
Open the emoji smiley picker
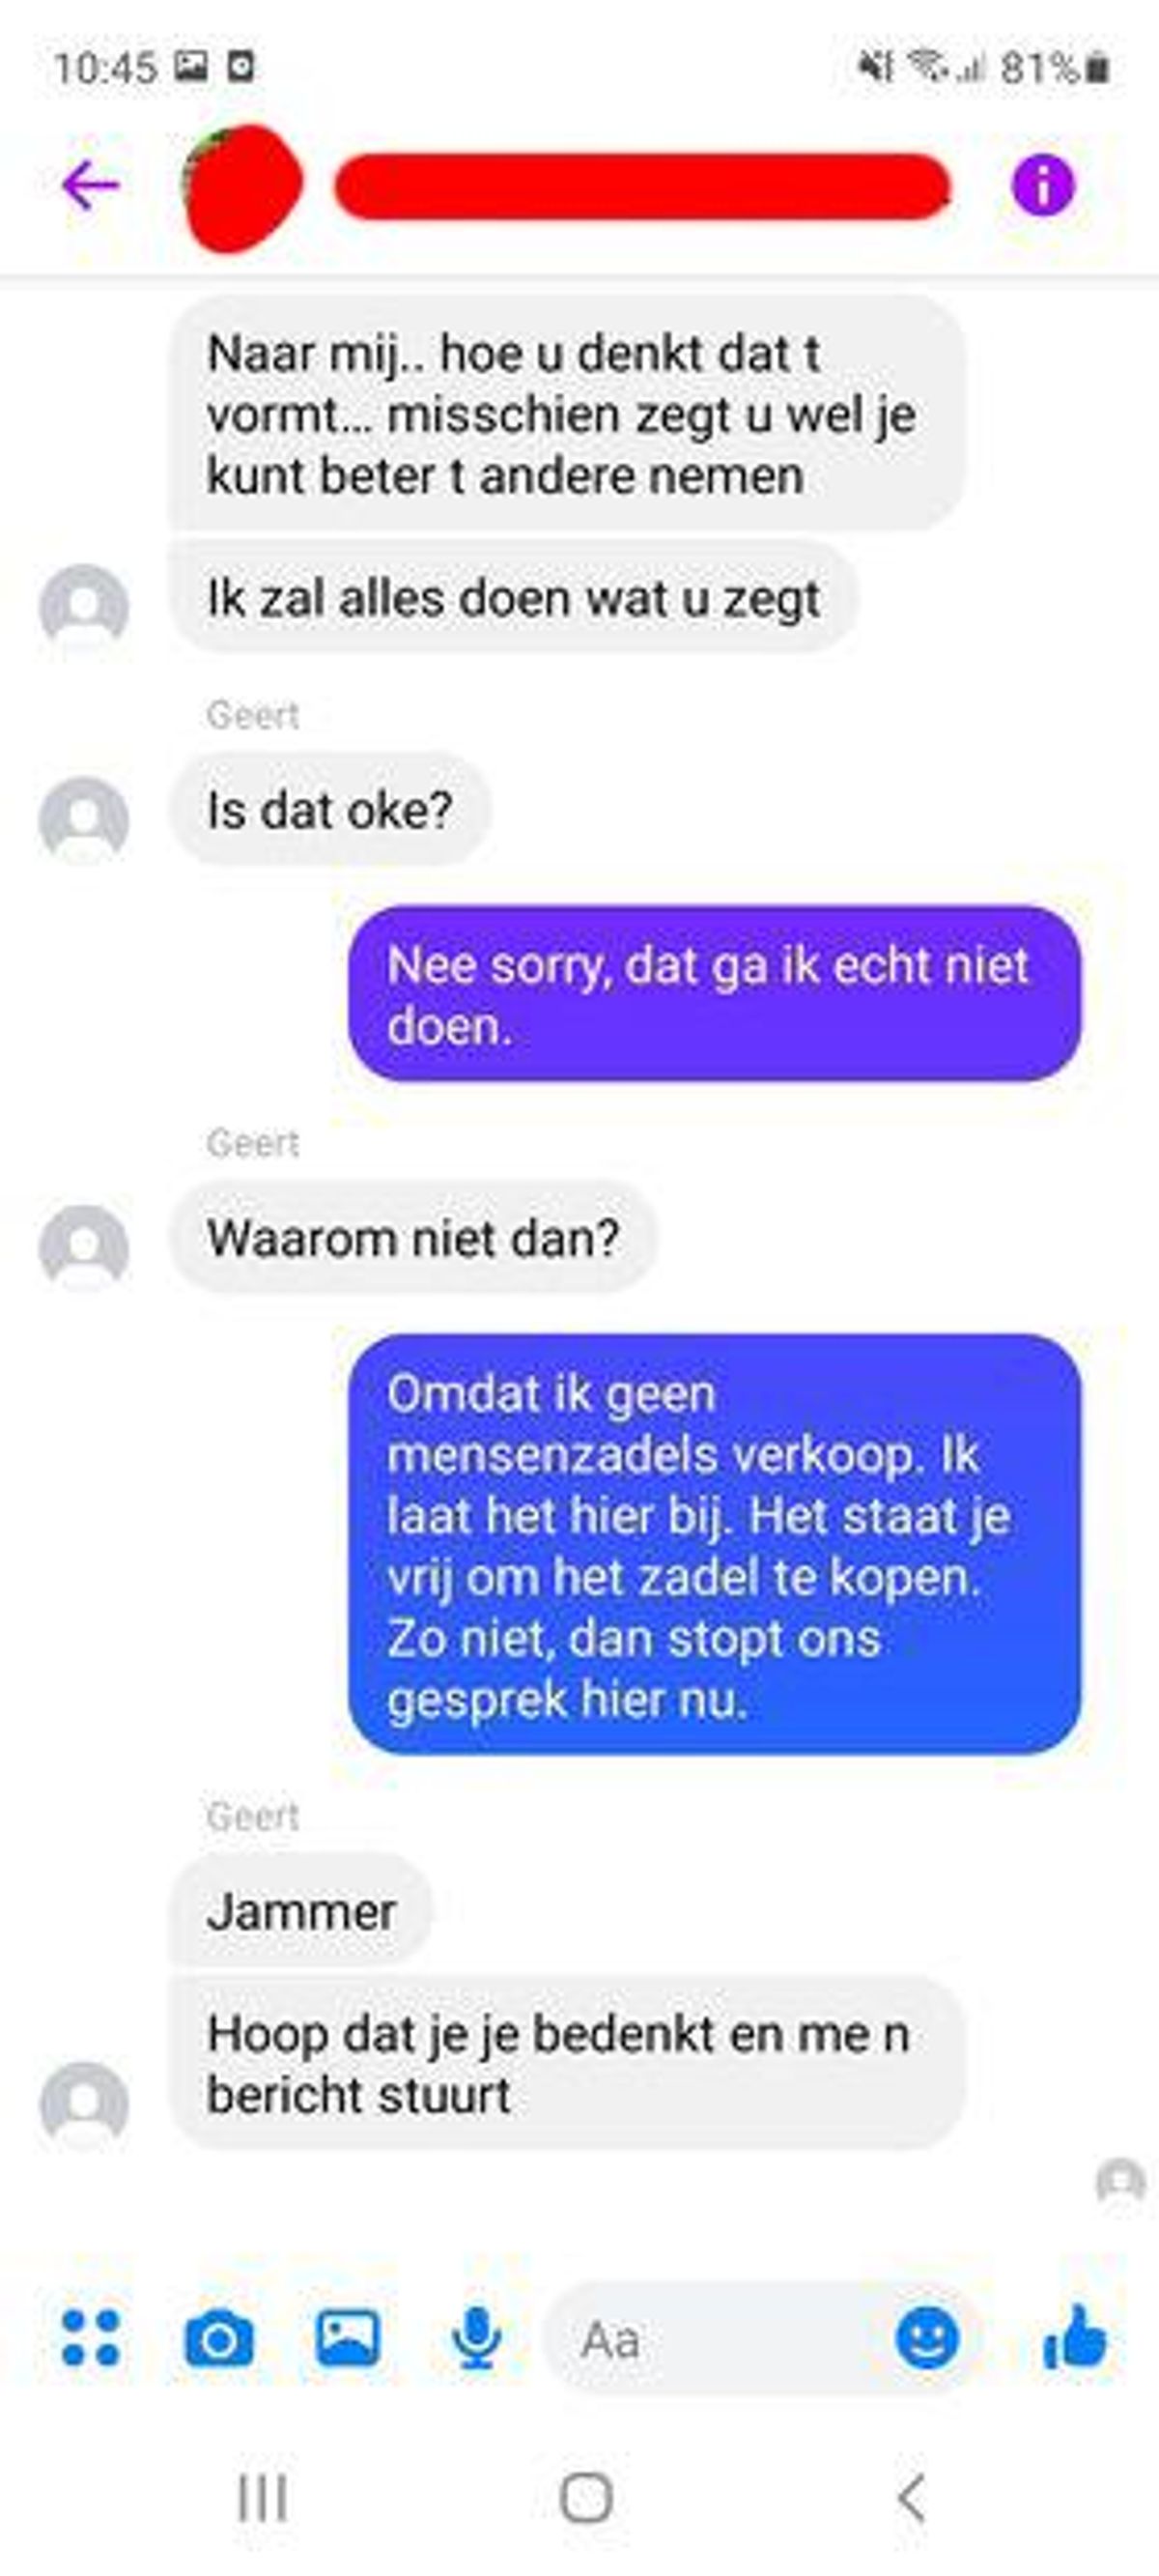pos(927,2338)
